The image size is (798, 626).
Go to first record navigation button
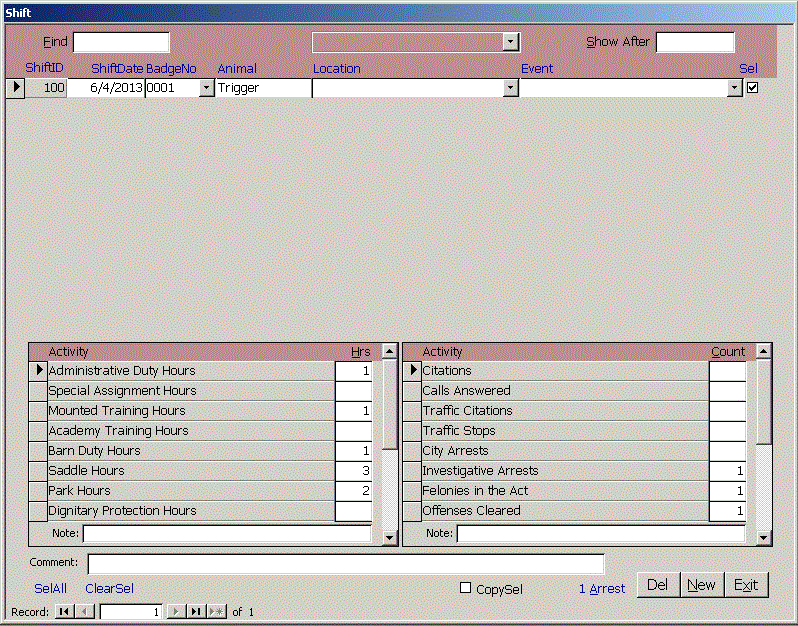(65, 611)
